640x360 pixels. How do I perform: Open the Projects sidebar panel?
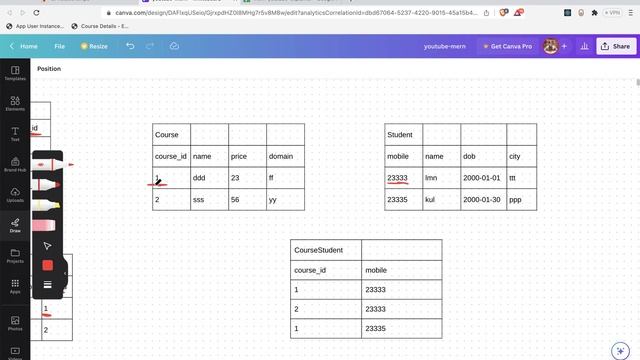(x=15, y=256)
